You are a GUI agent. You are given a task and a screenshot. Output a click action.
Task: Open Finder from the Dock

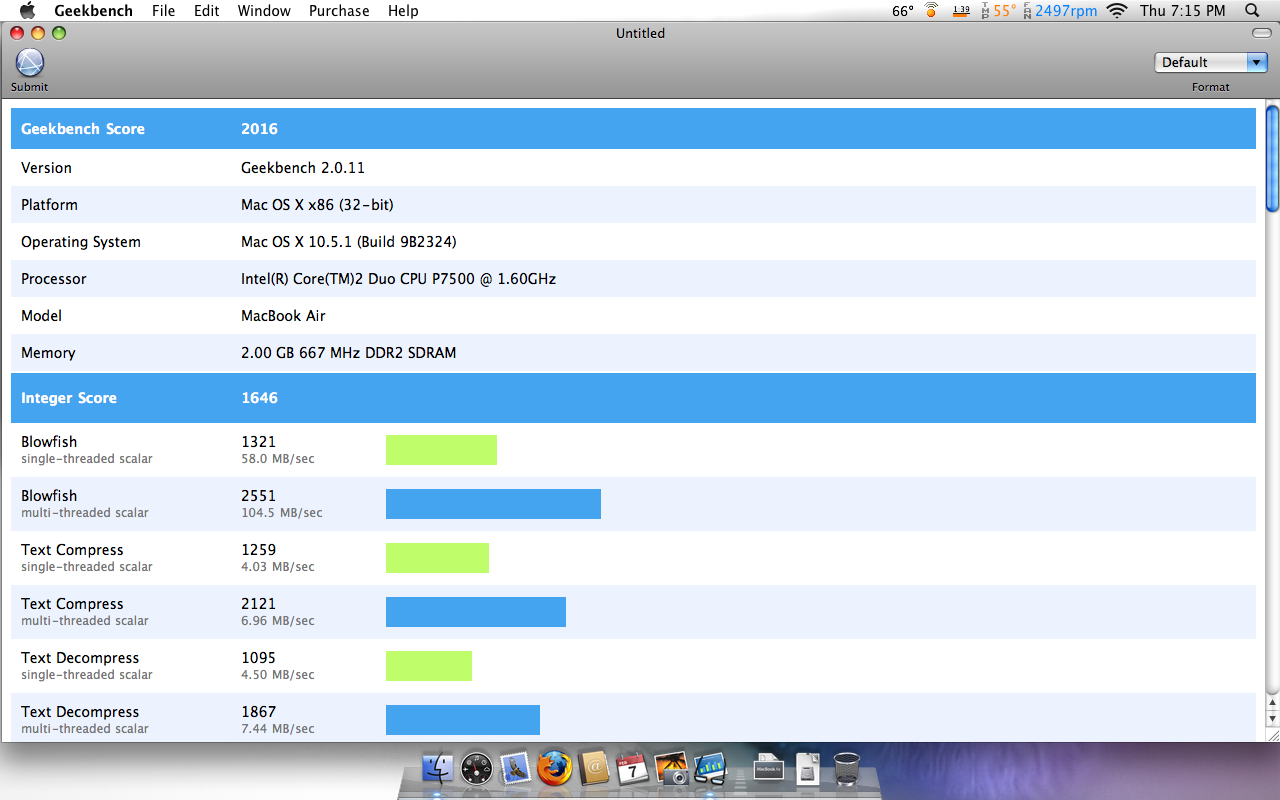(x=438, y=768)
